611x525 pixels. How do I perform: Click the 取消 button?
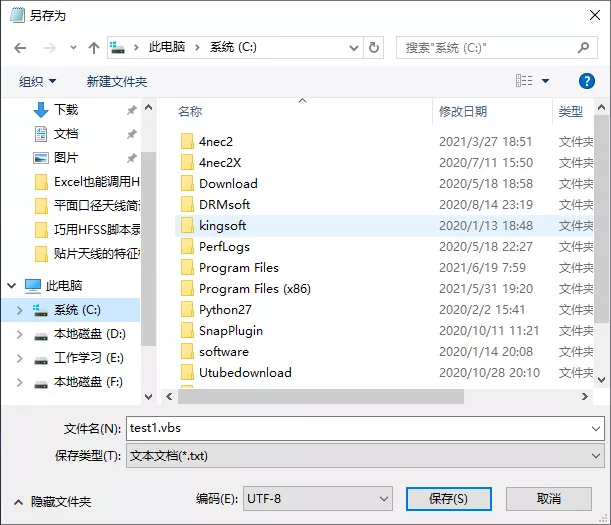click(x=549, y=498)
